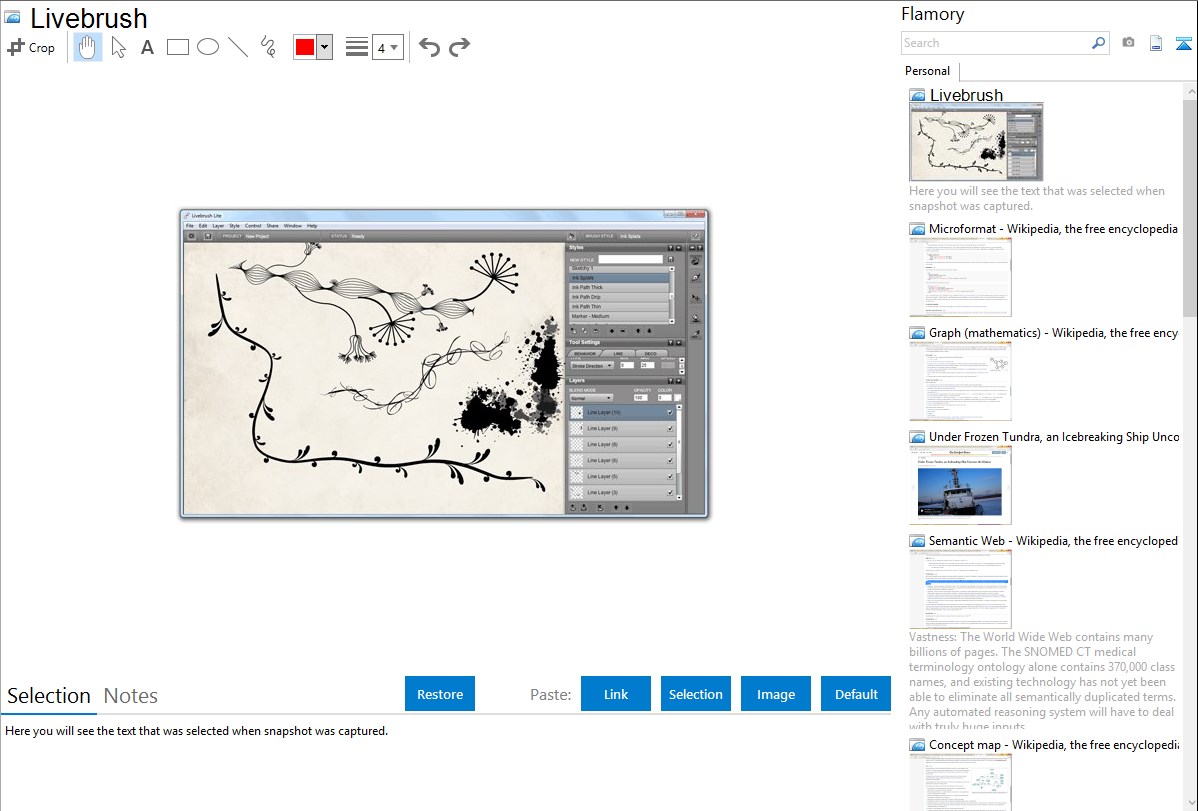
Task: Select the Crop tool
Action: click(31, 47)
